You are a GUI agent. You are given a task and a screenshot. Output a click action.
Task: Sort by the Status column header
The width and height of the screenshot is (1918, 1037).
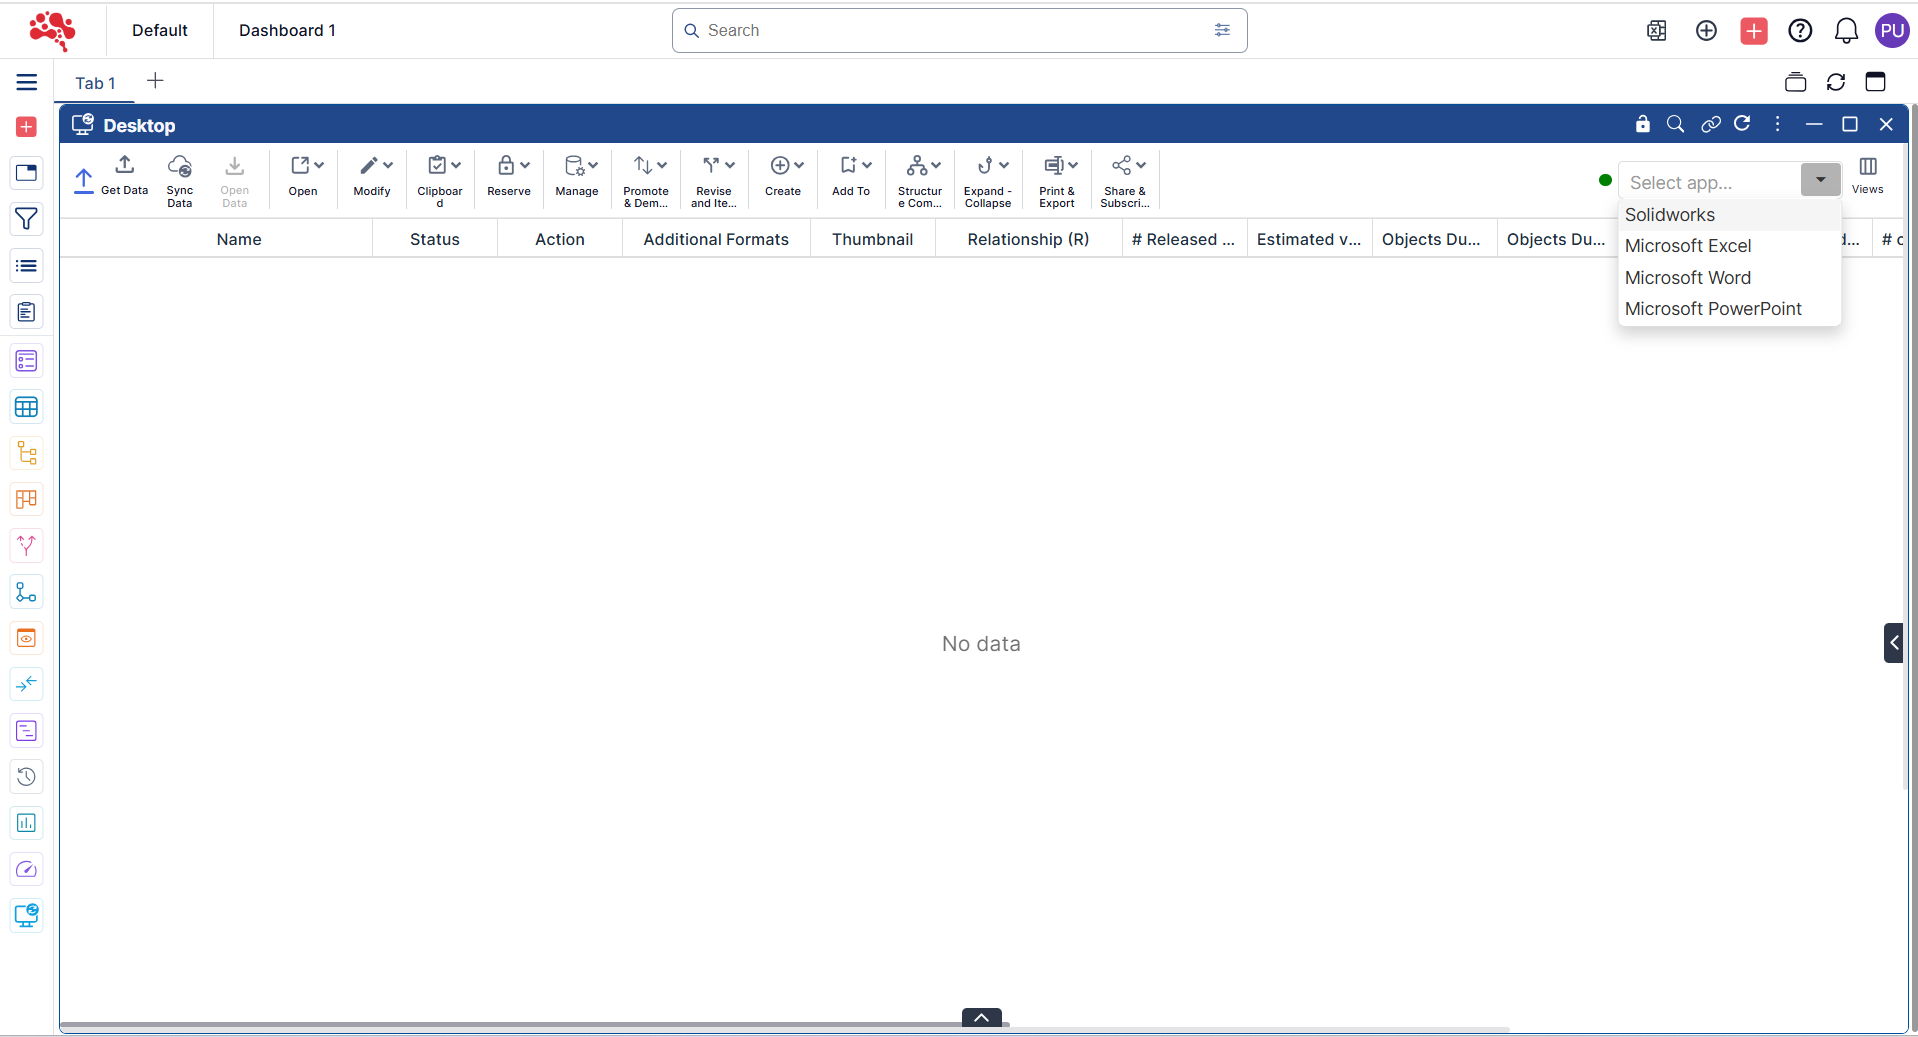pyautogui.click(x=434, y=239)
